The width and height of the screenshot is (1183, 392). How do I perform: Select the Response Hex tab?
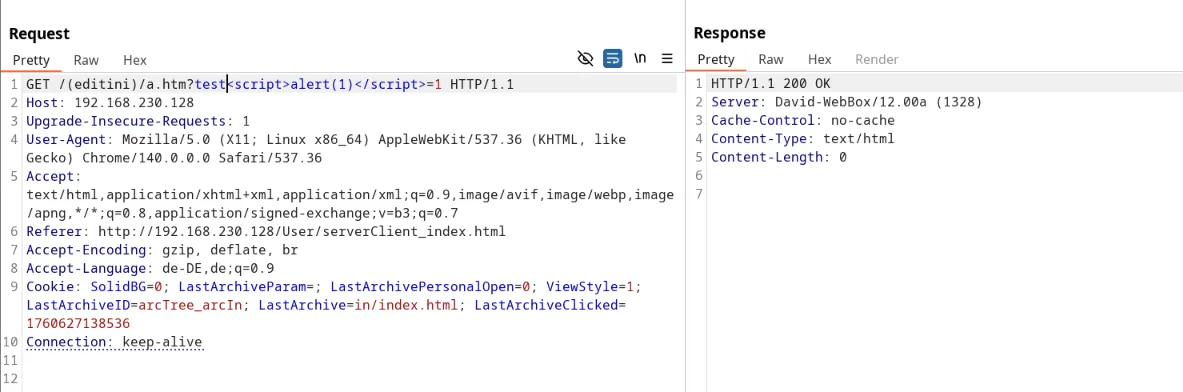click(x=819, y=60)
